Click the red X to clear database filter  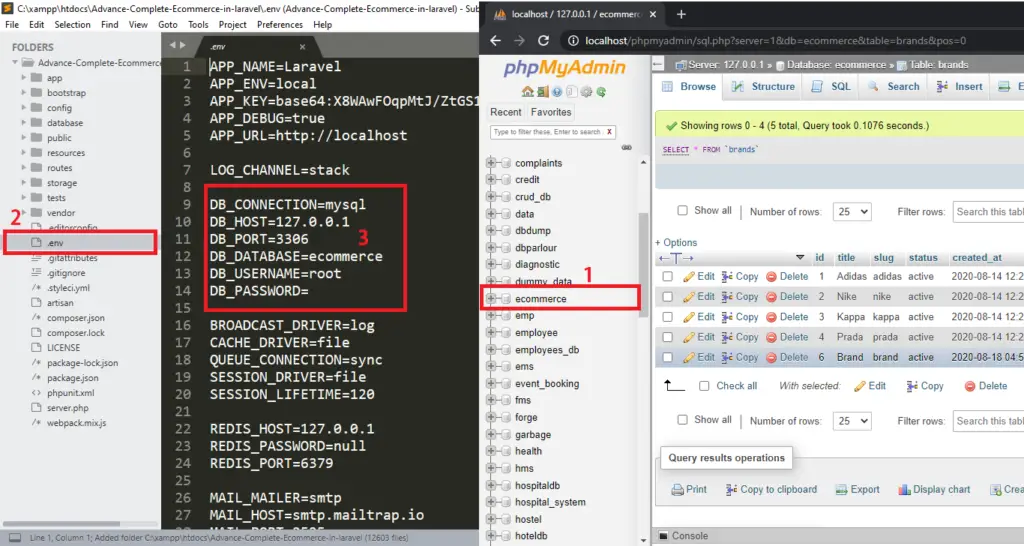609,132
